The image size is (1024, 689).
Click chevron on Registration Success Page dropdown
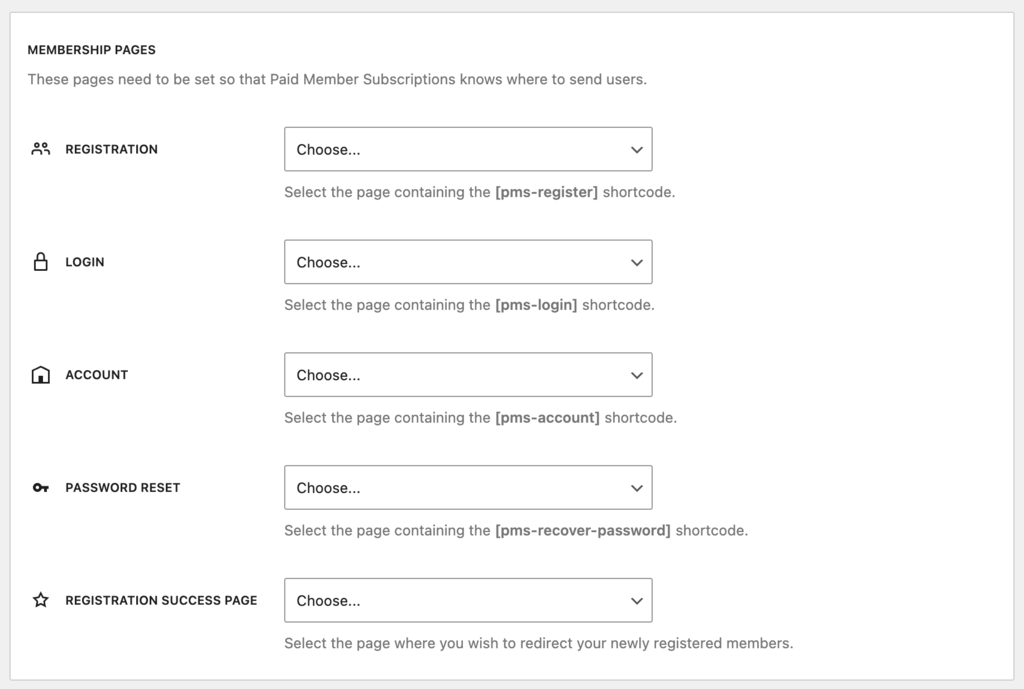637,600
